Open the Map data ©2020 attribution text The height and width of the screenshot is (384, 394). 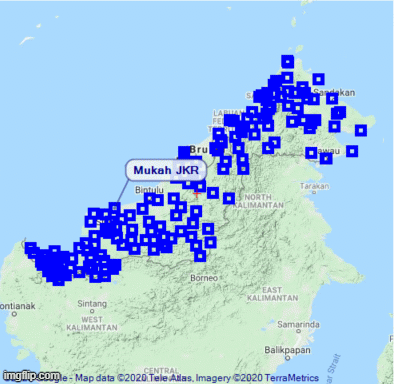pyautogui.click(x=110, y=378)
